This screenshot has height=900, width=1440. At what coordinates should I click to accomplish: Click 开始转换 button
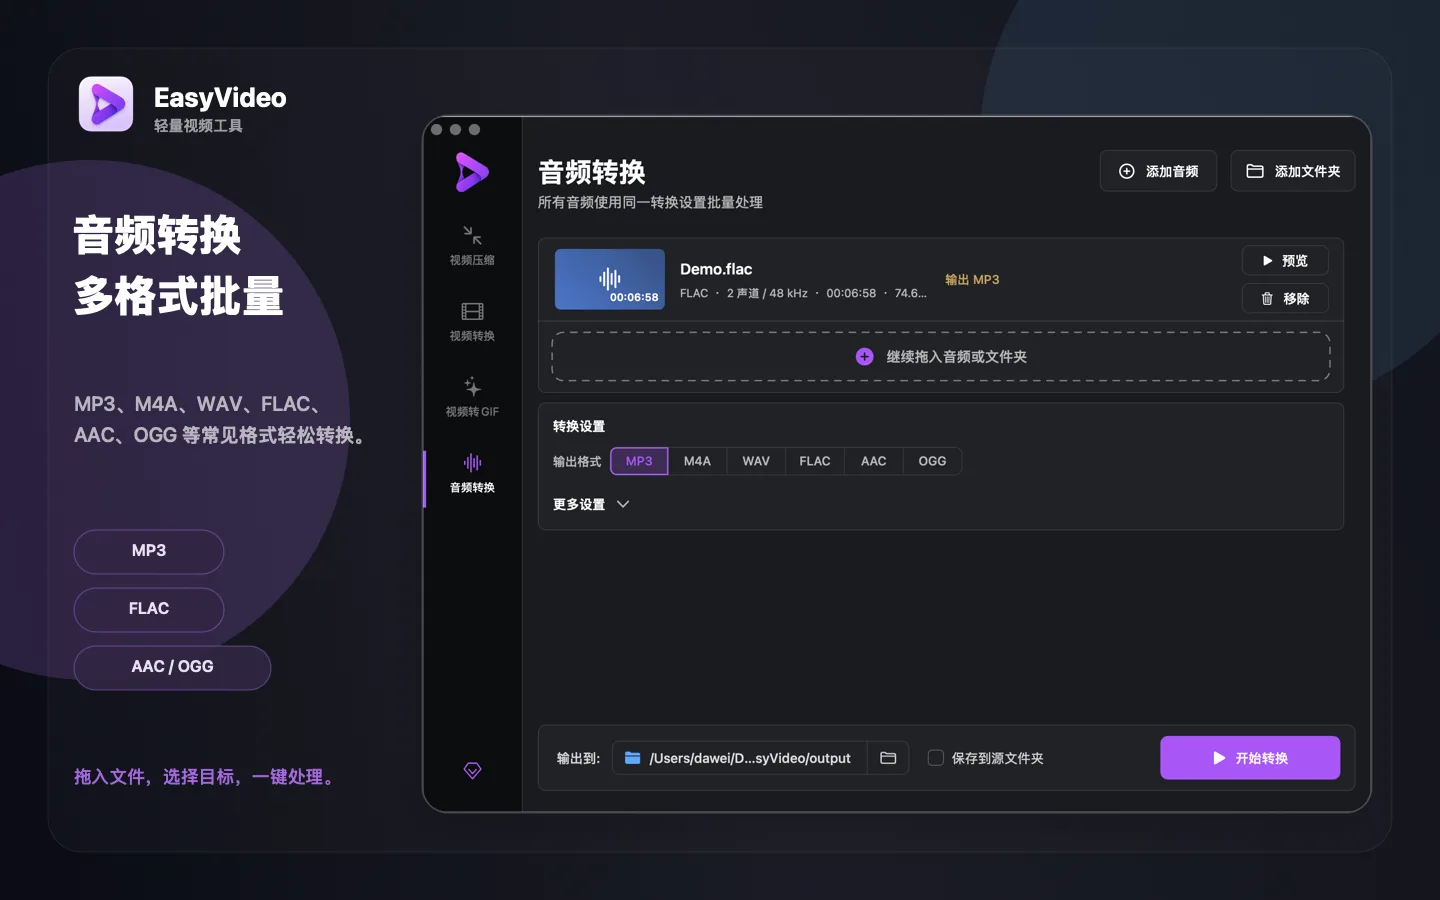coord(1250,758)
